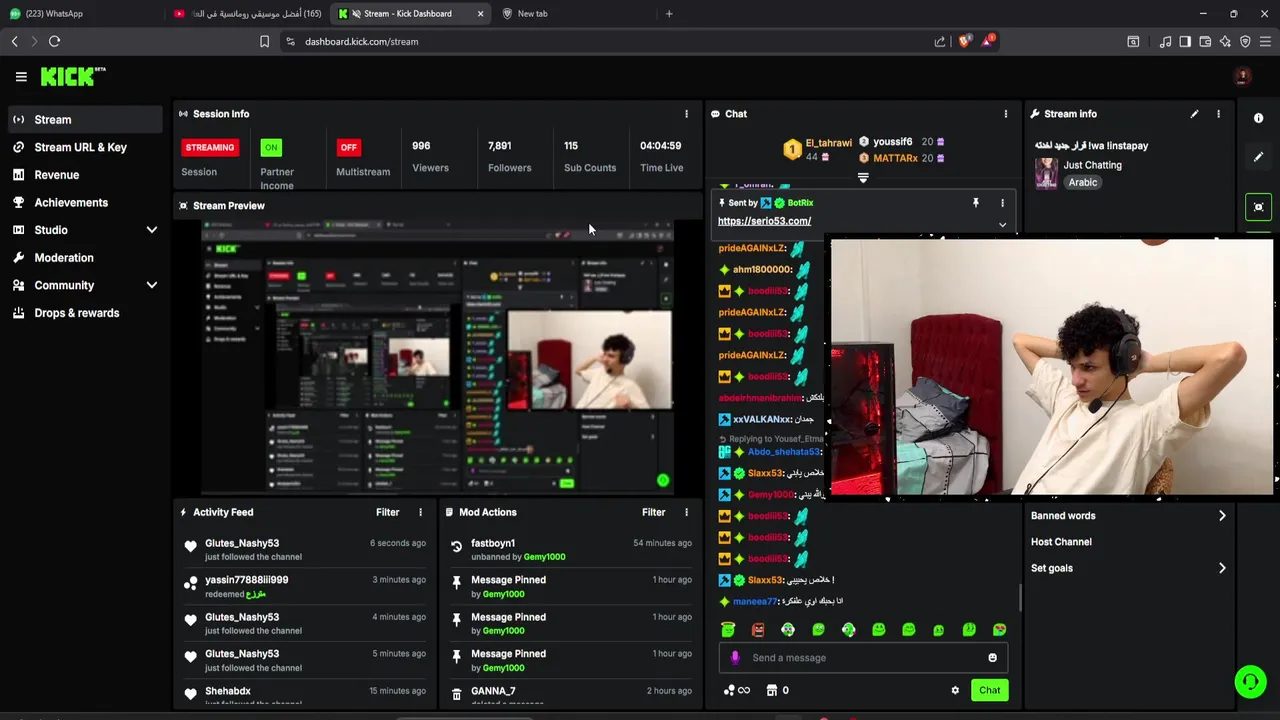Open the Mod Actions Filter
The width and height of the screenshot is (1280, 720).
pos(653,512)
